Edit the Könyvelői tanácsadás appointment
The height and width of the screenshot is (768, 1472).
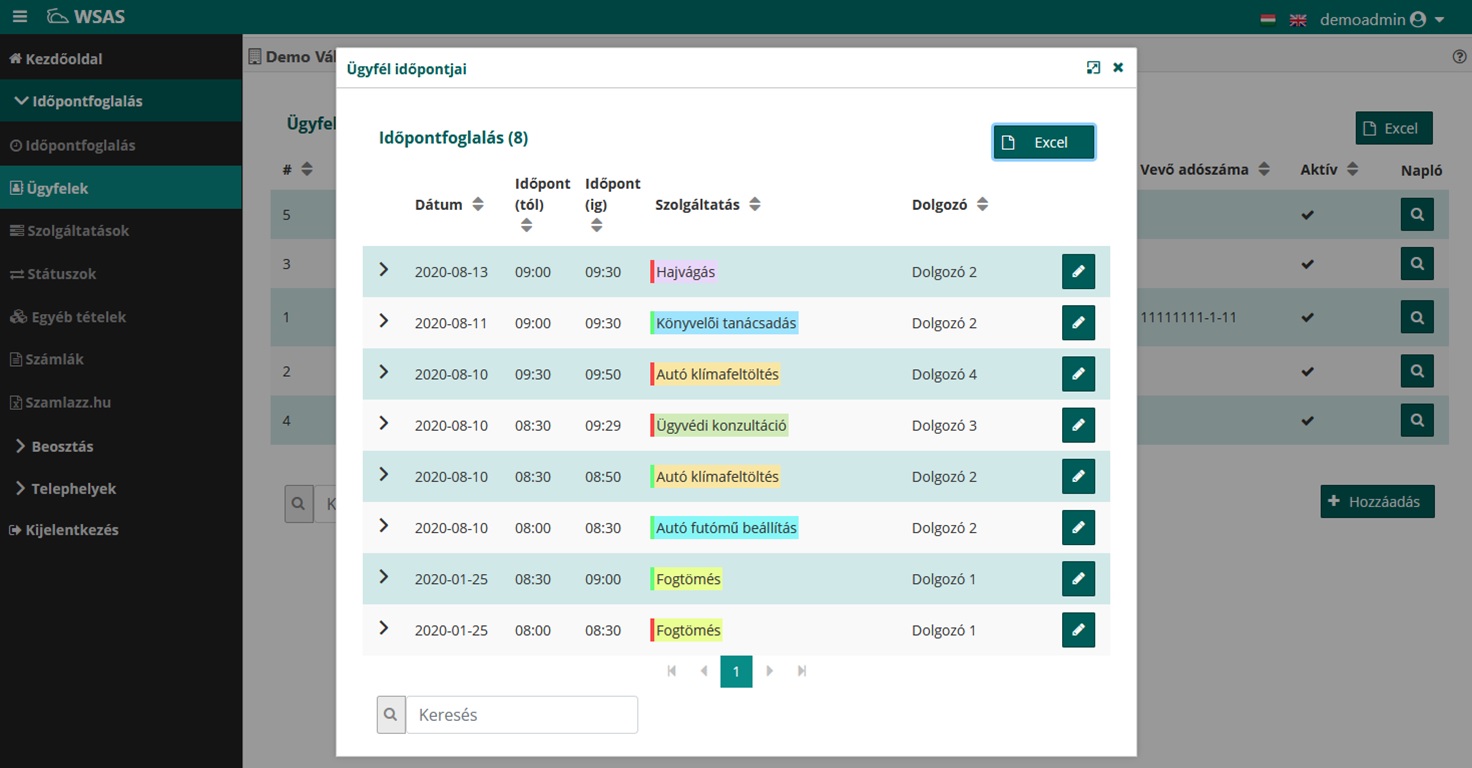[1078, 323]
